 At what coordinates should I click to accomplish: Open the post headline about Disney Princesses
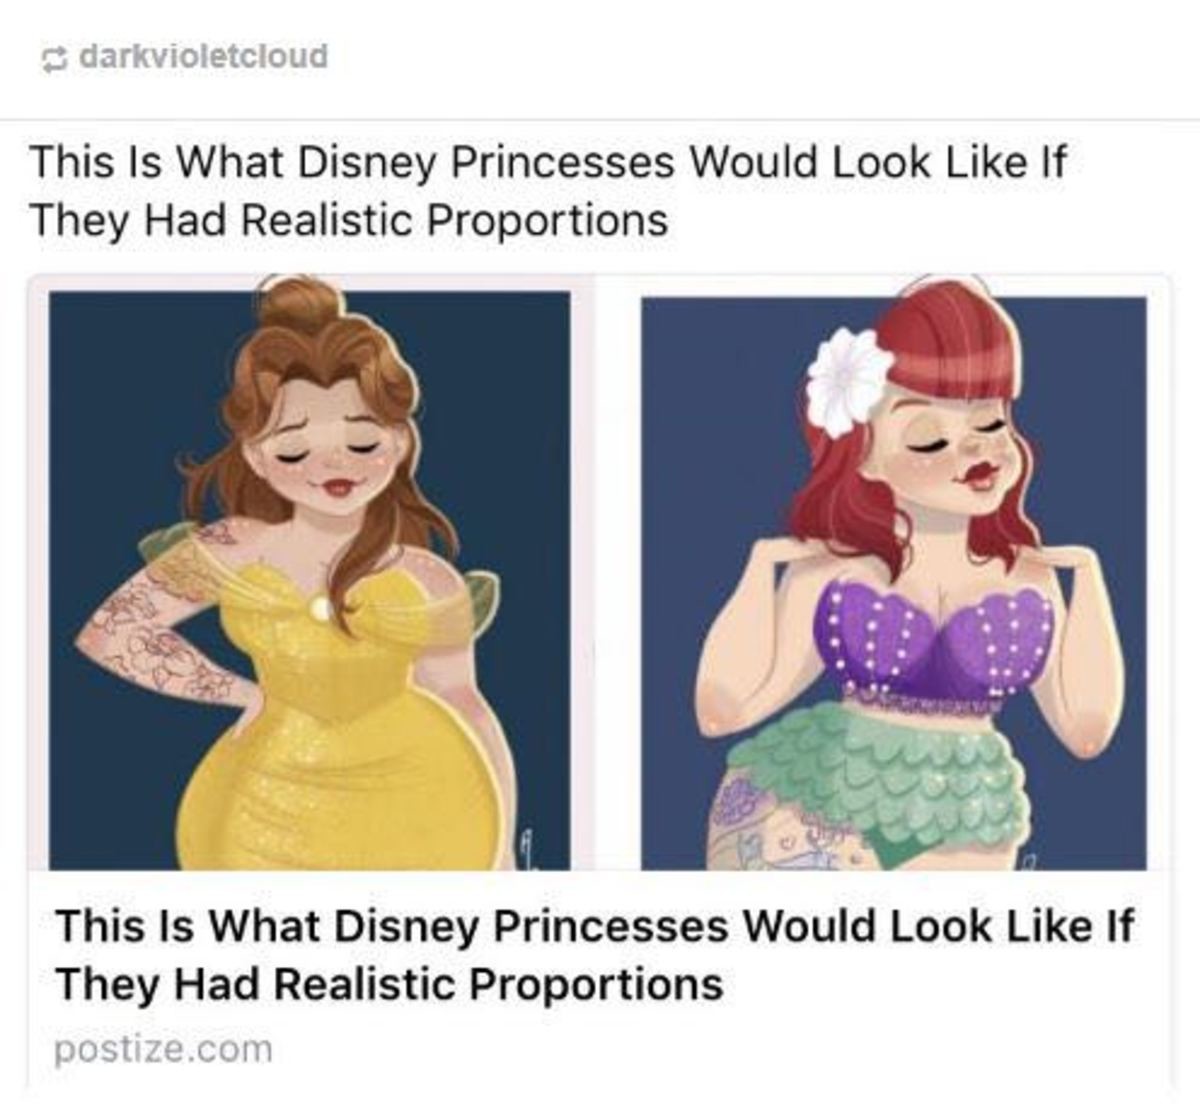coord(549,191)
